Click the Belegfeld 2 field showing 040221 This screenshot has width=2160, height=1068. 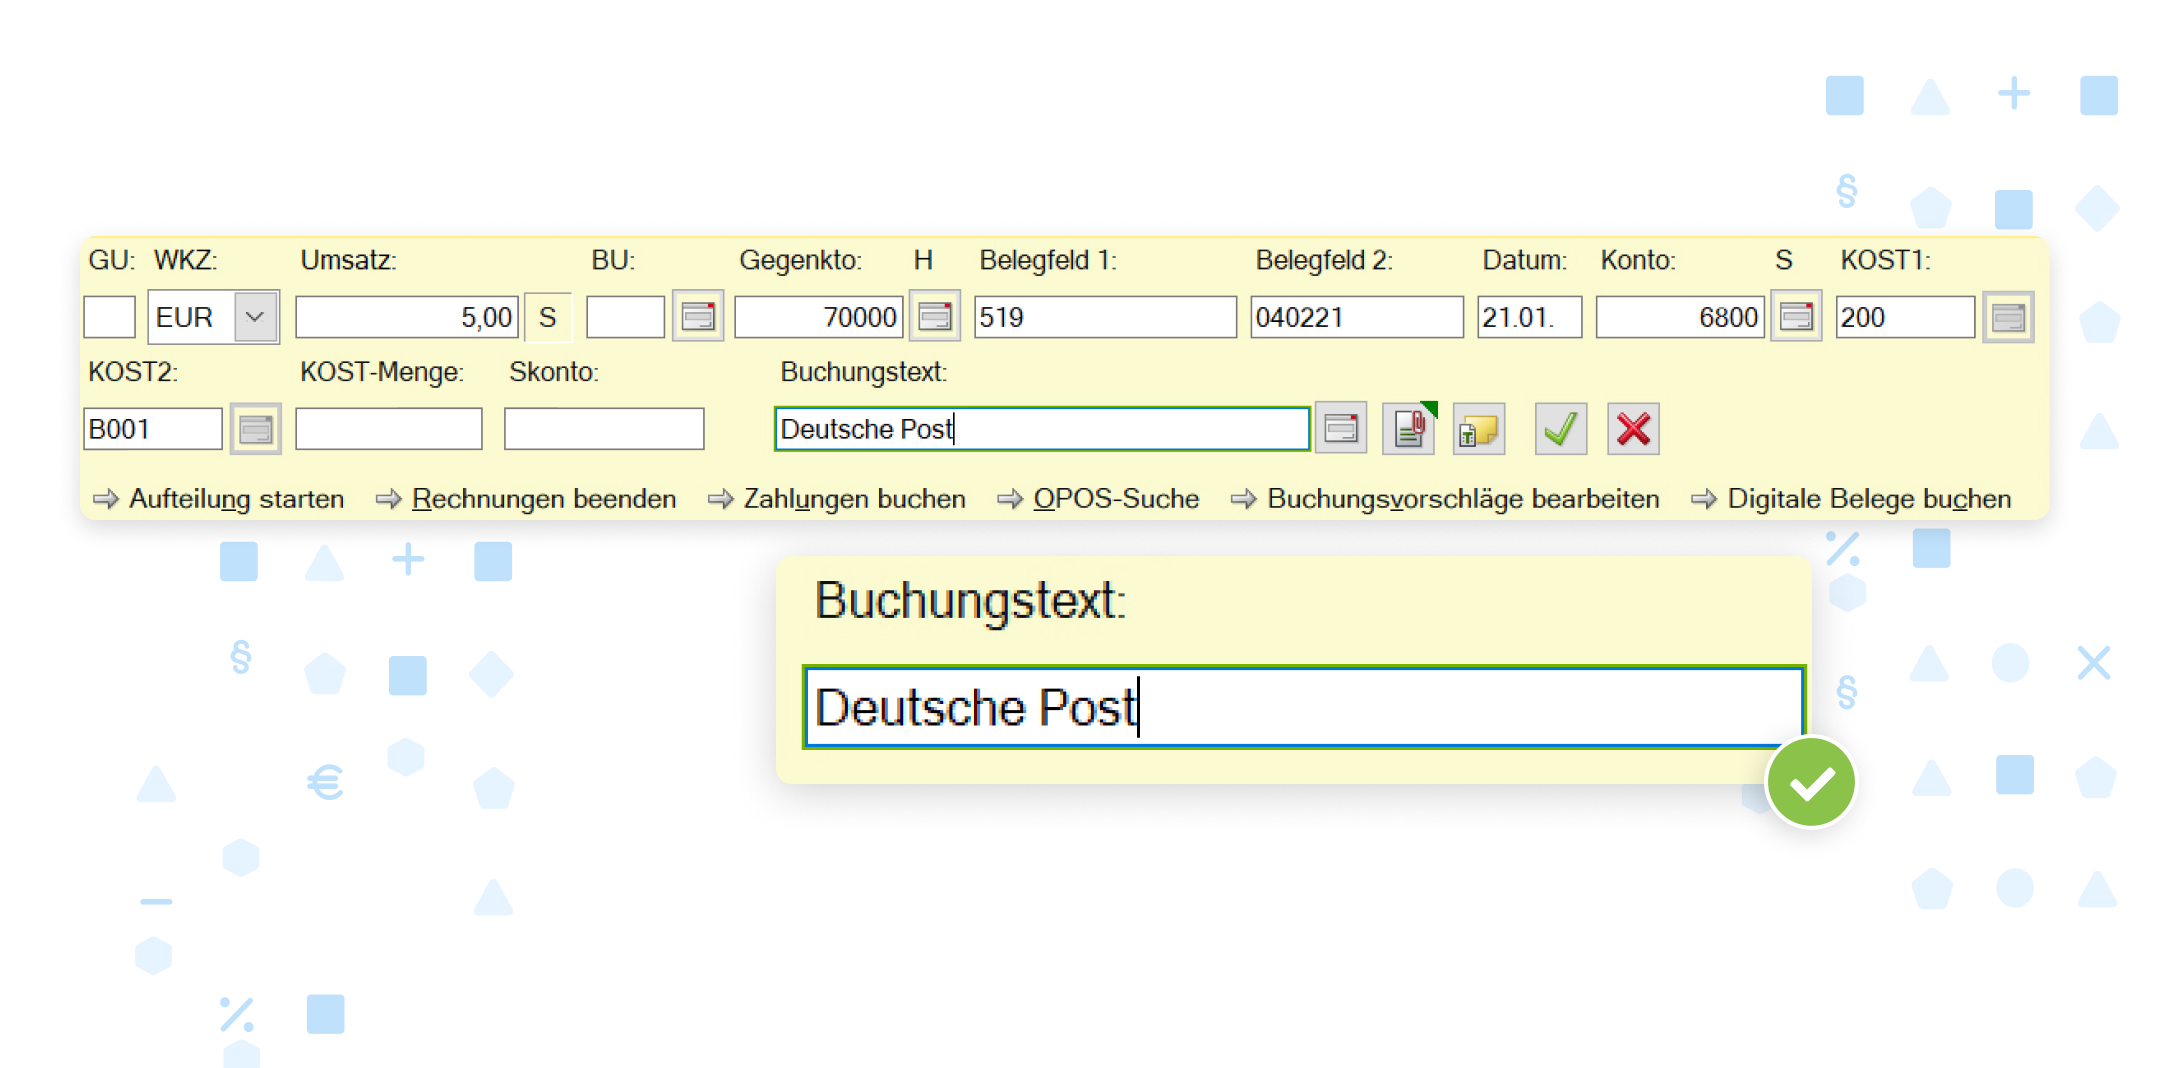[1357, 317]
